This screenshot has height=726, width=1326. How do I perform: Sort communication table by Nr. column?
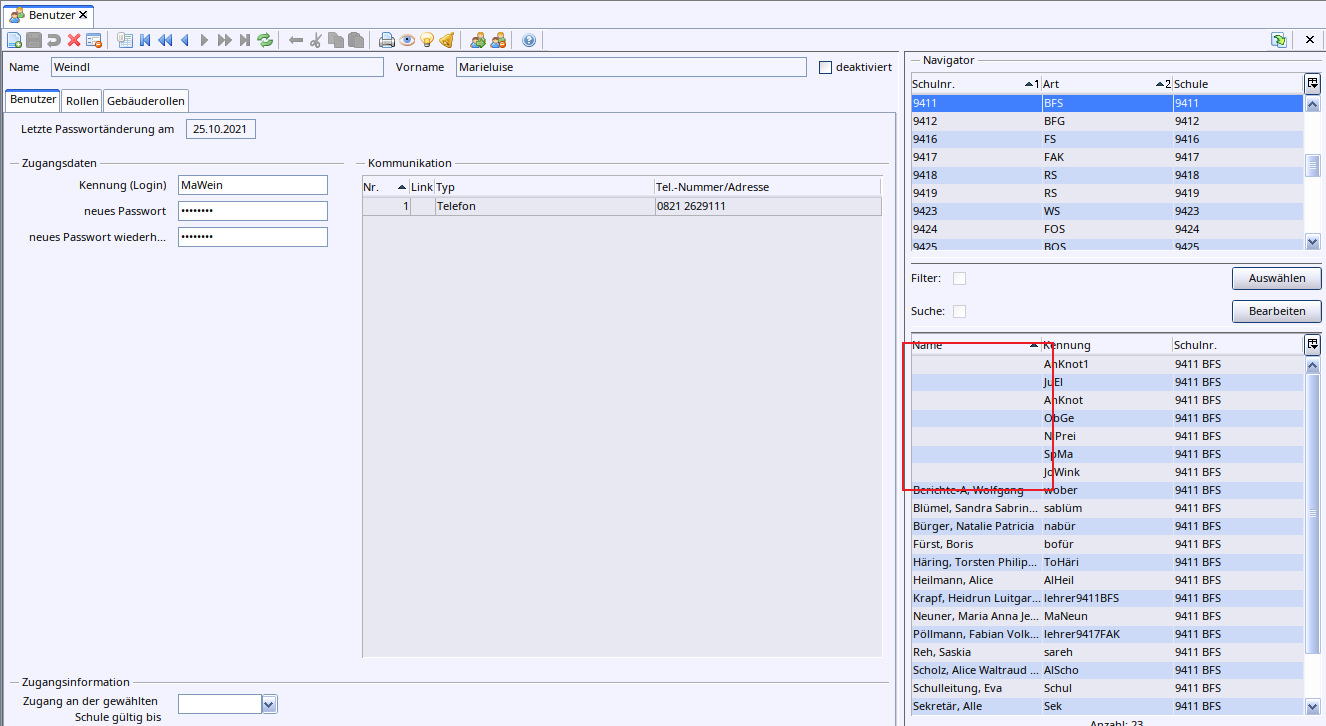point(386,187)
